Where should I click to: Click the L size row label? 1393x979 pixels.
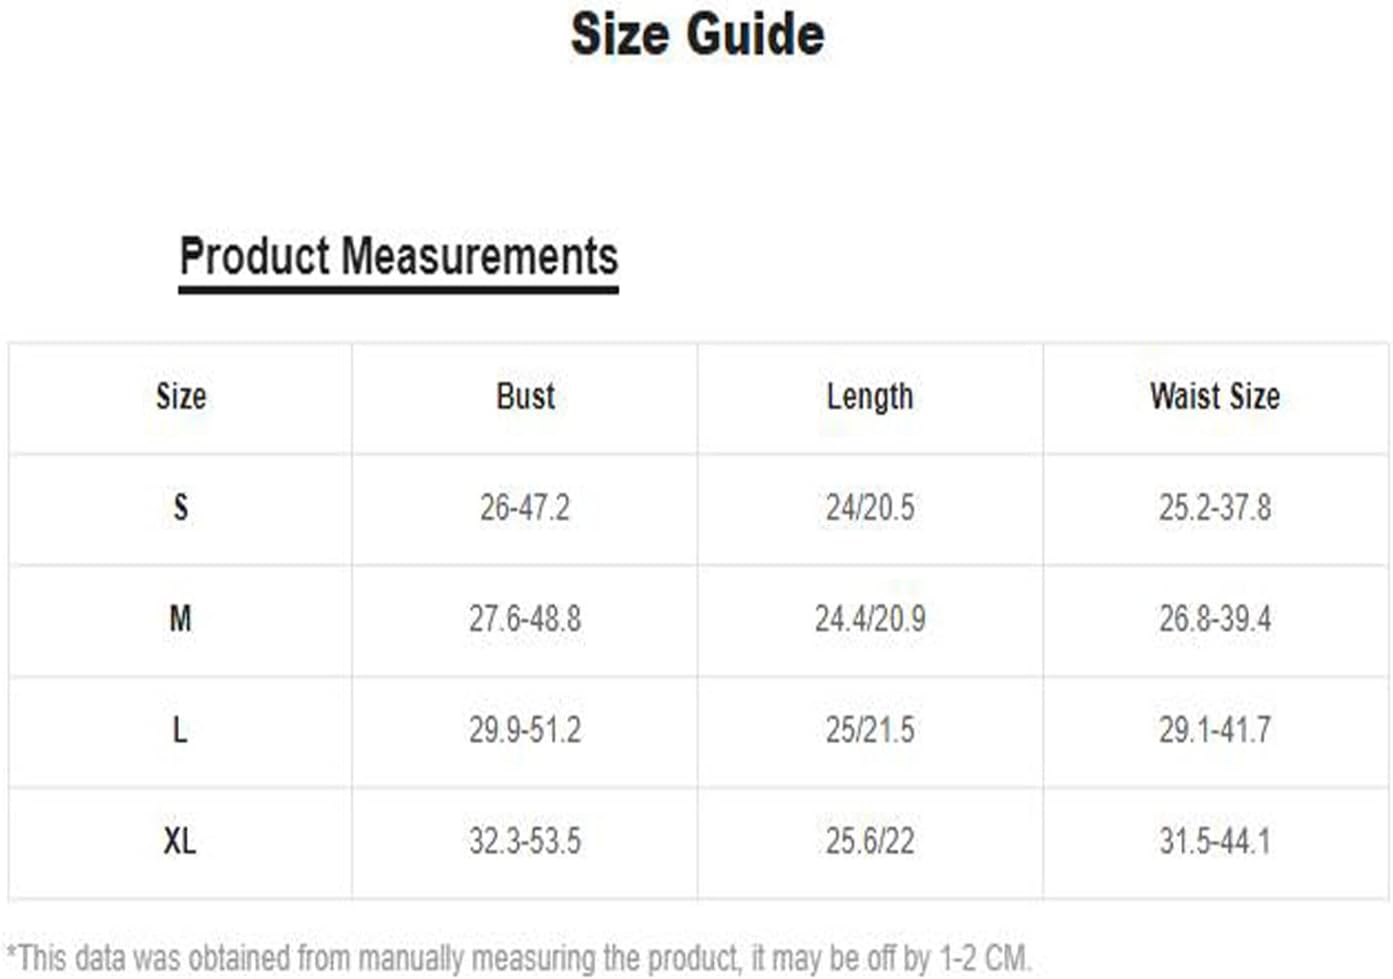181,730
